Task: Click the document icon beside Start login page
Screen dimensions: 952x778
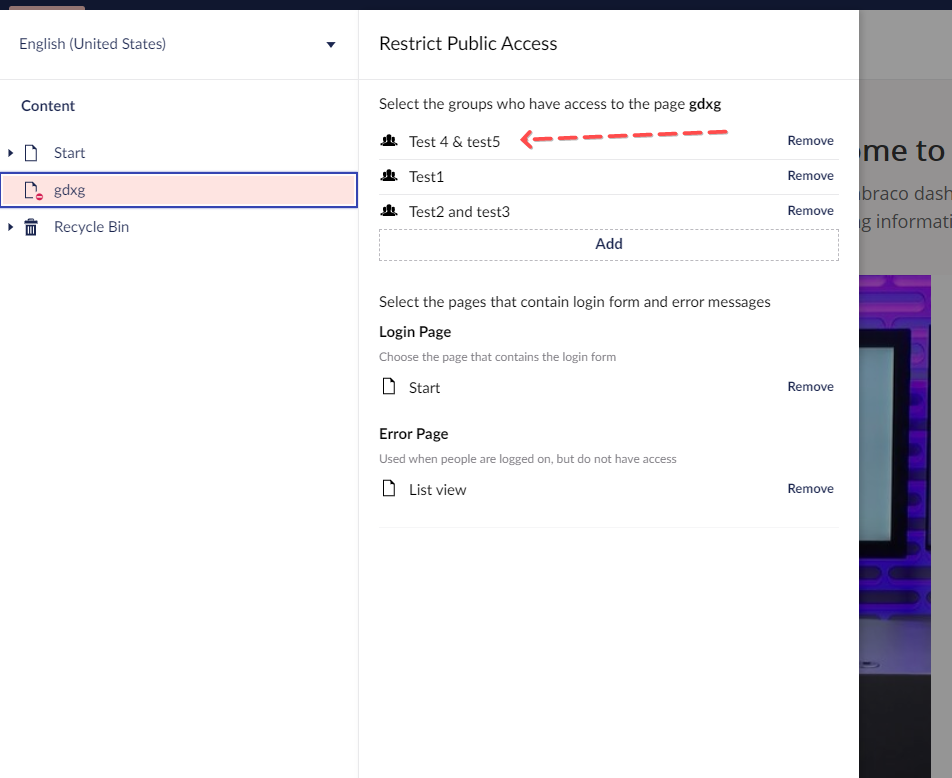Action: click(x=389, y=386)
